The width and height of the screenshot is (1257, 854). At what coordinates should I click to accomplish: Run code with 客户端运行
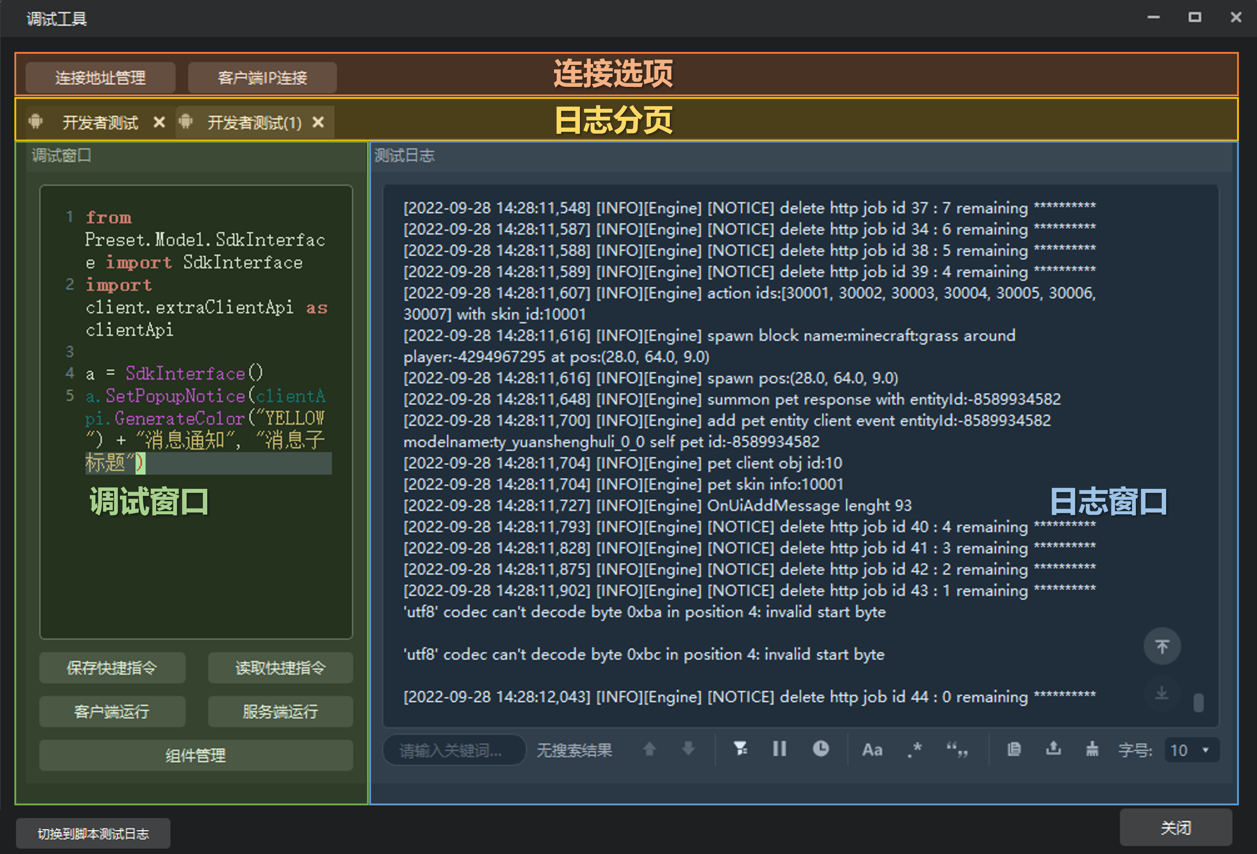pyautogui.click(x=112, y=712)
